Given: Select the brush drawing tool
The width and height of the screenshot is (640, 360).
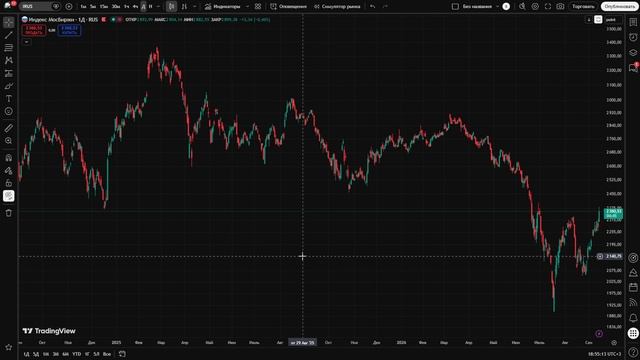Looking at the screenshot, I should point(9,86).
